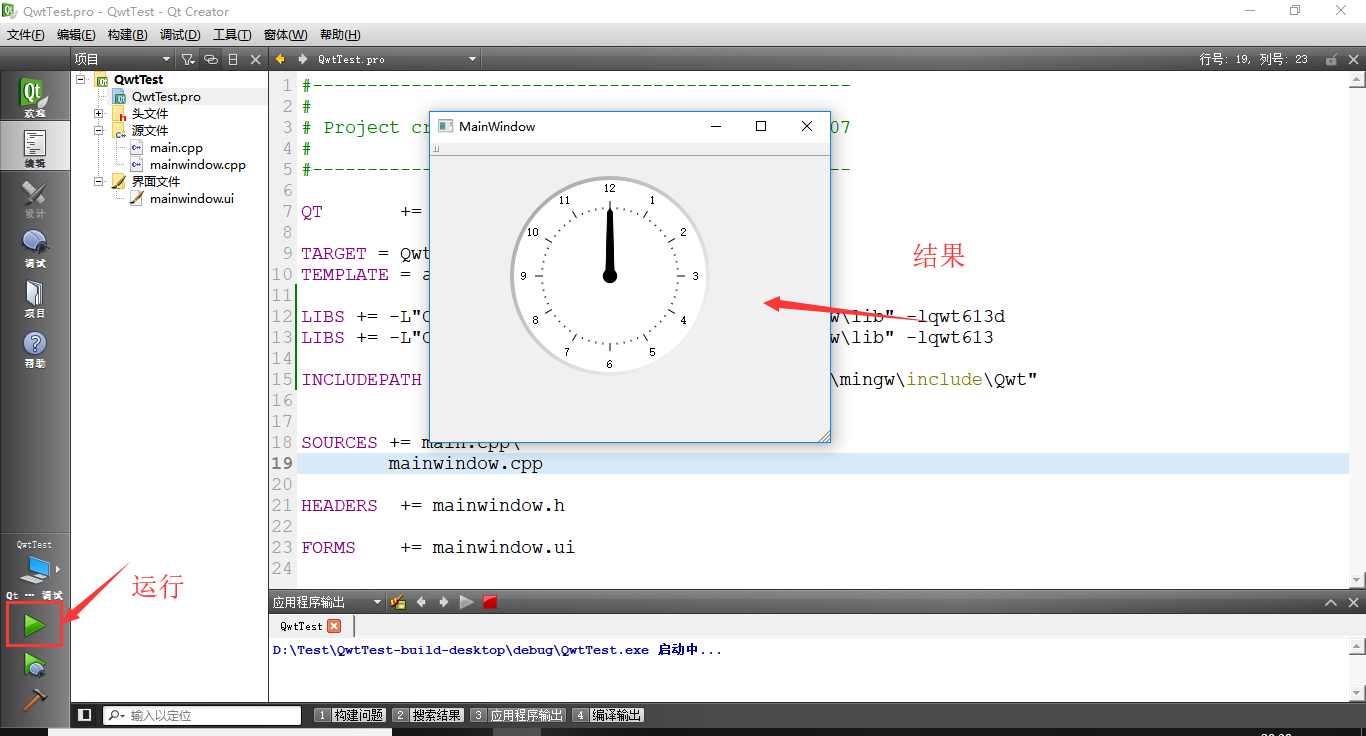Open the 工具(T) menu
Image resolution: width=1366 pixels, height=736 pixels.
point(232,34)
